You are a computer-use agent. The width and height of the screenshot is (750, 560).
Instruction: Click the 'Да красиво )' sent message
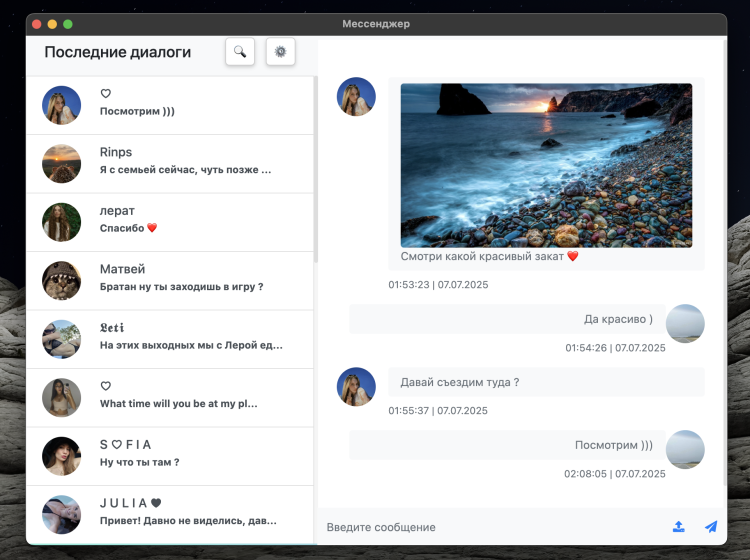[507, 319]
